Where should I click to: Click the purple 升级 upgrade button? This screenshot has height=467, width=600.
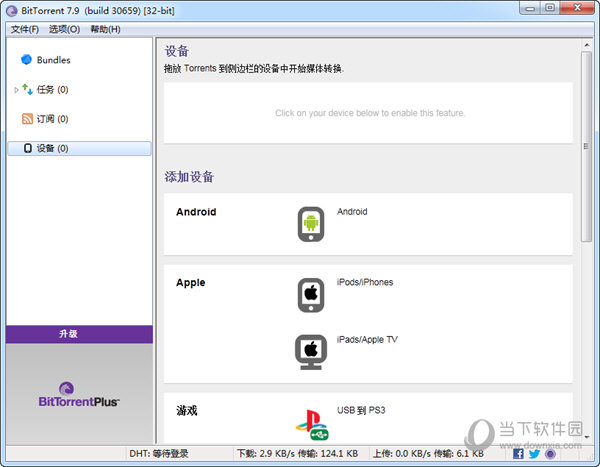79,334
